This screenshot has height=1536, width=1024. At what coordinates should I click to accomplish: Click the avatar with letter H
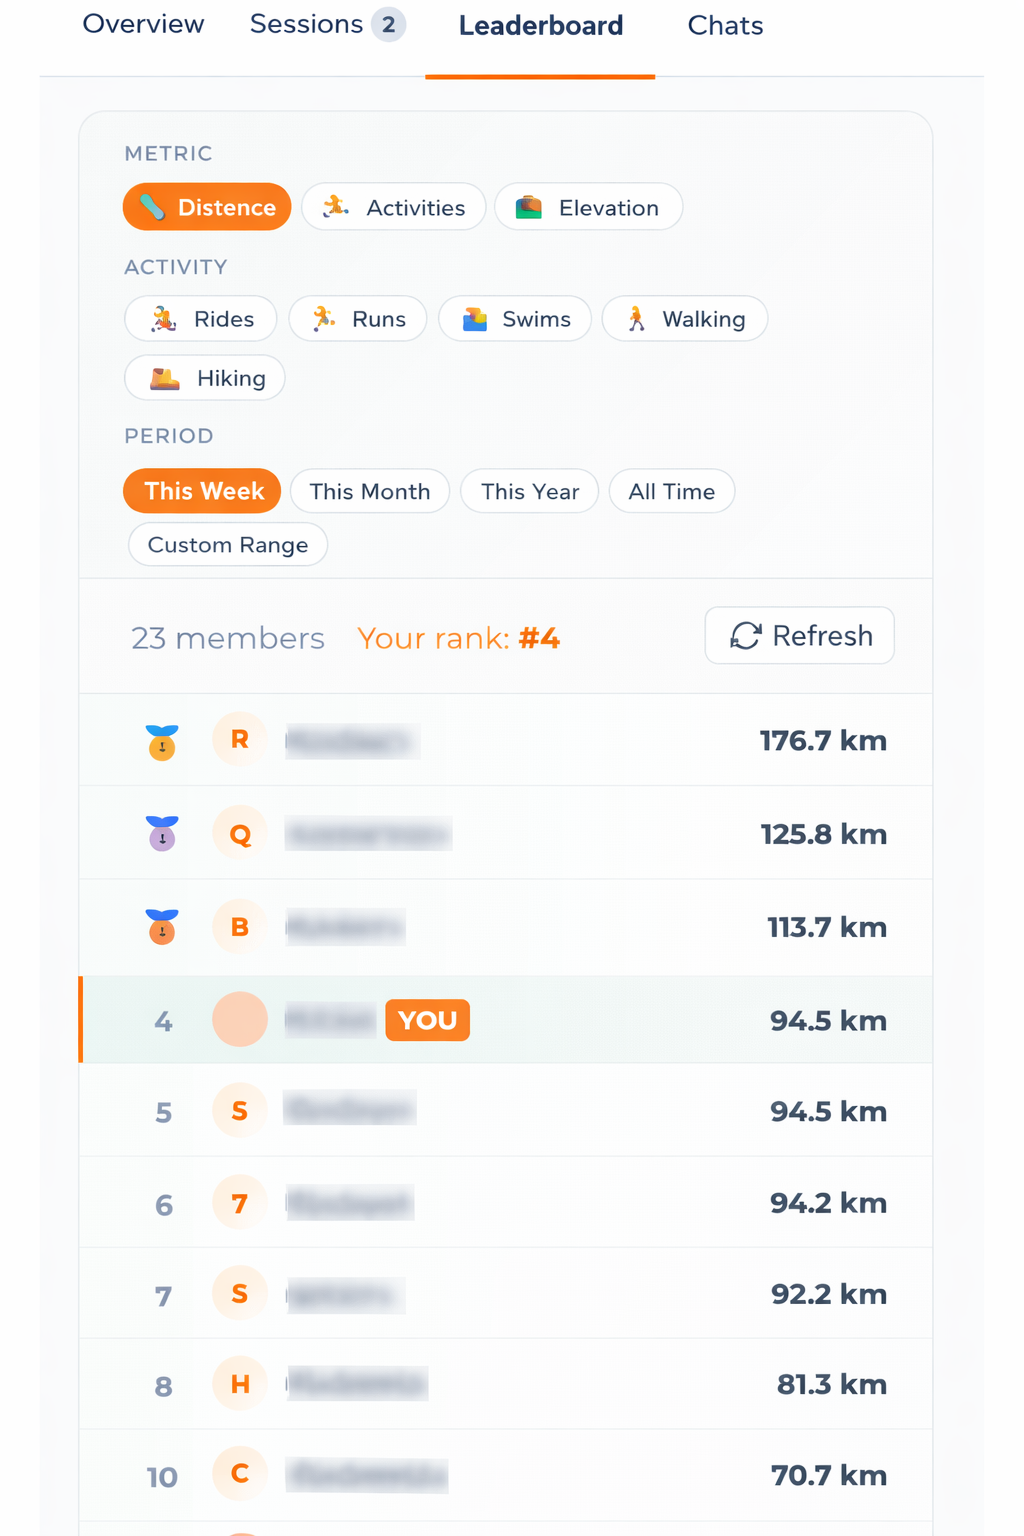pos(240,1384)
